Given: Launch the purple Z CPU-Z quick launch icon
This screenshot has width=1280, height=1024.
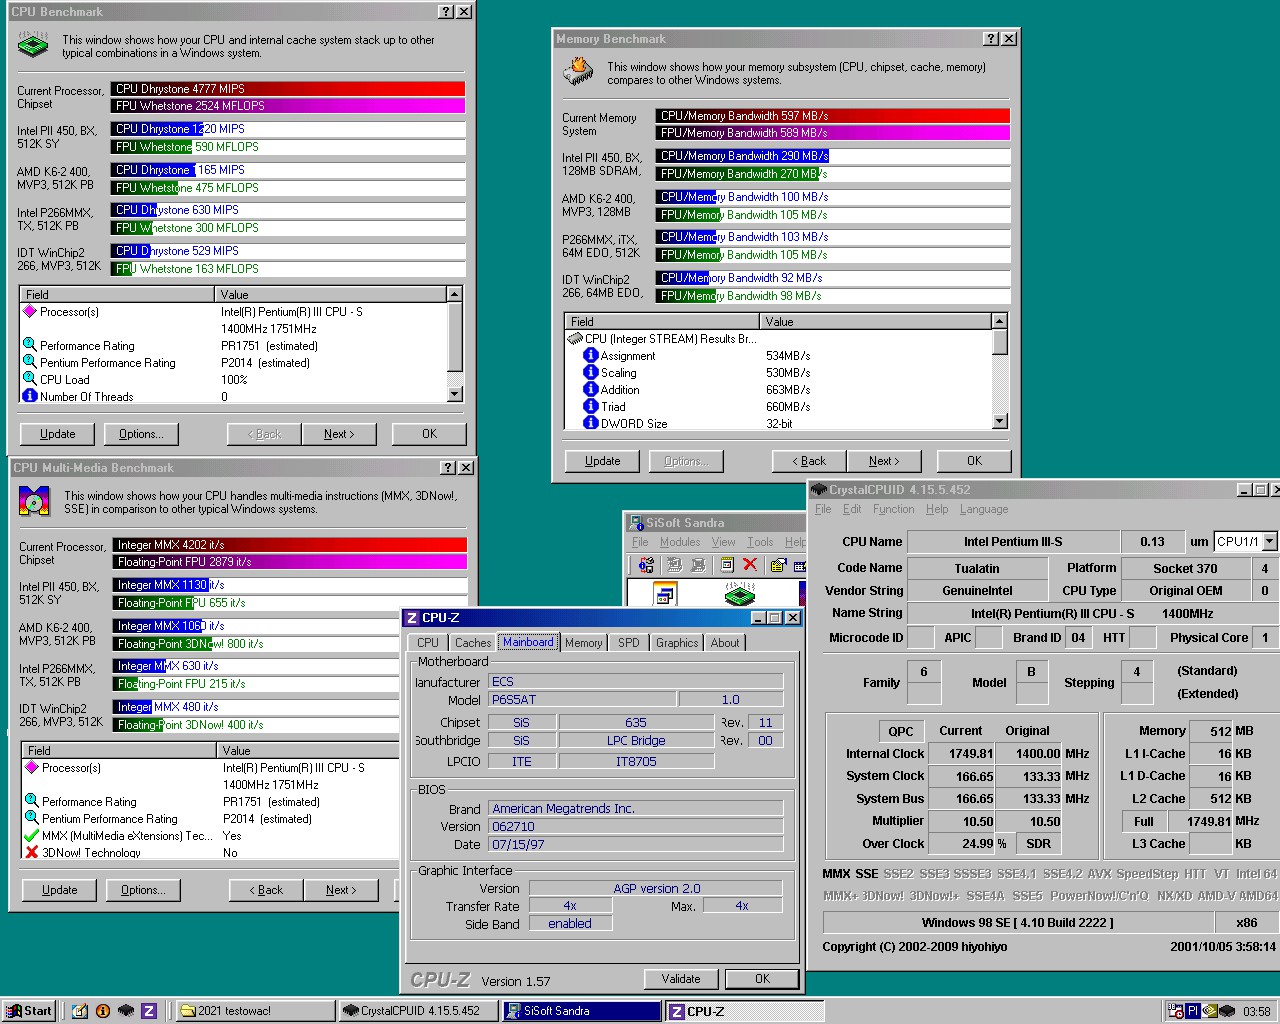Looking at the screenshot, I should (x=149, y=1011).
